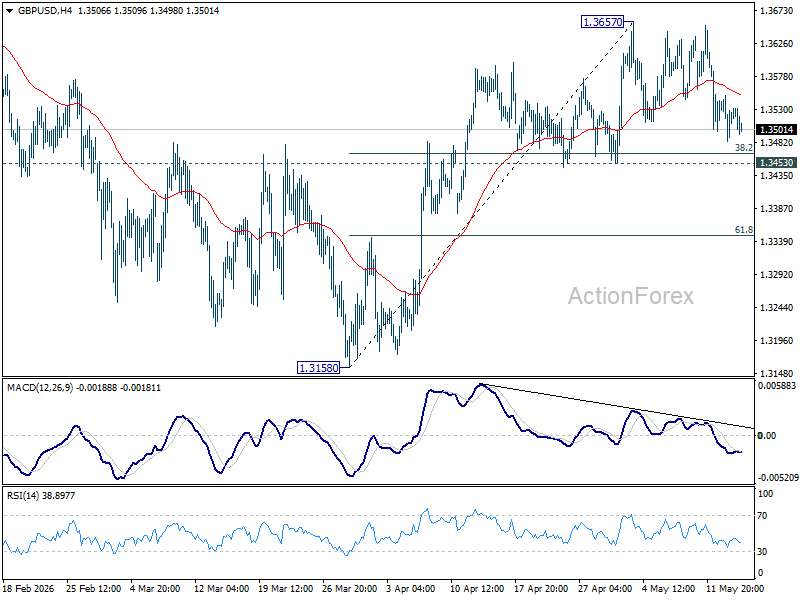This screenshot has height=600, width=800.
Task: Click the 4 Mar 20:00 time label
Action: (x=155, y=588)
